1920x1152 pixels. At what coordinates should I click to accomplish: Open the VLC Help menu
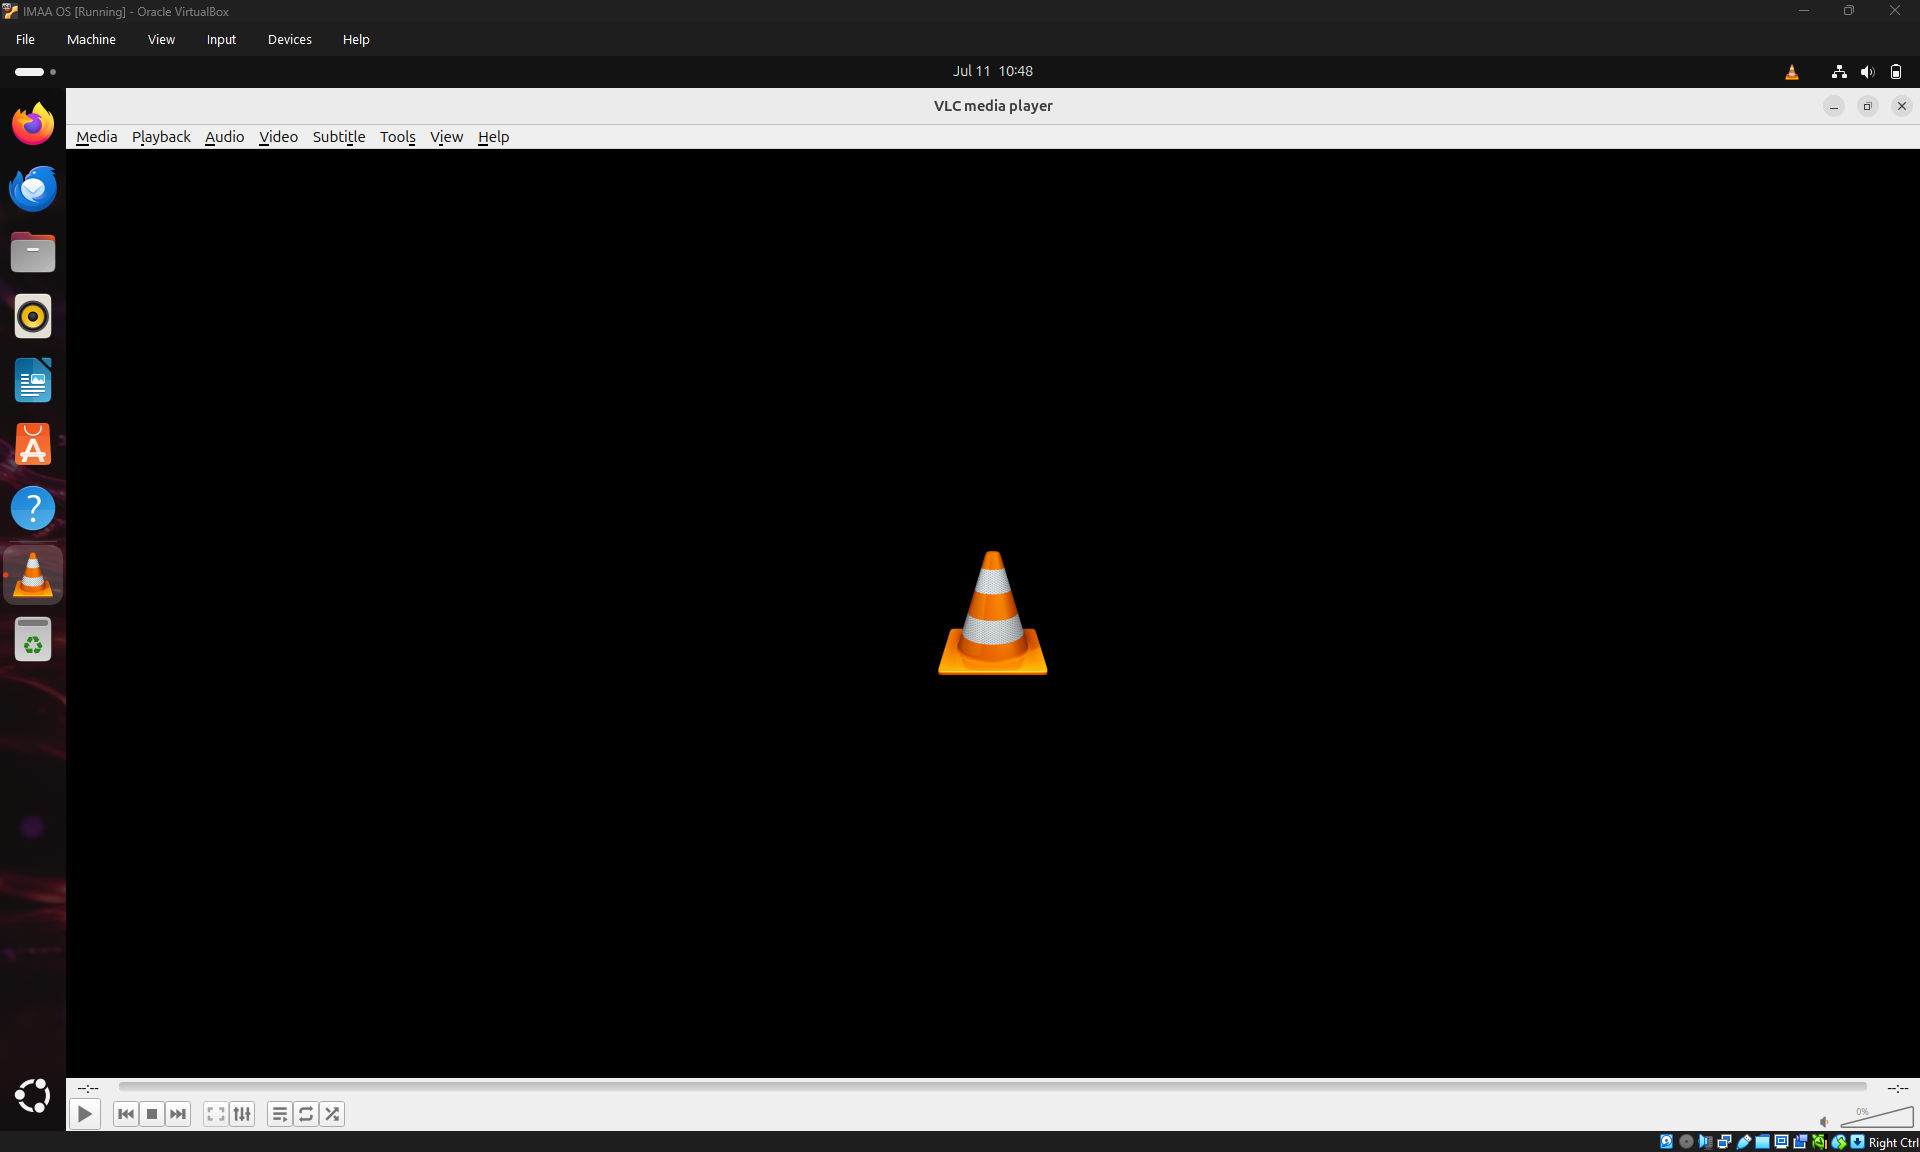point(493,137)
